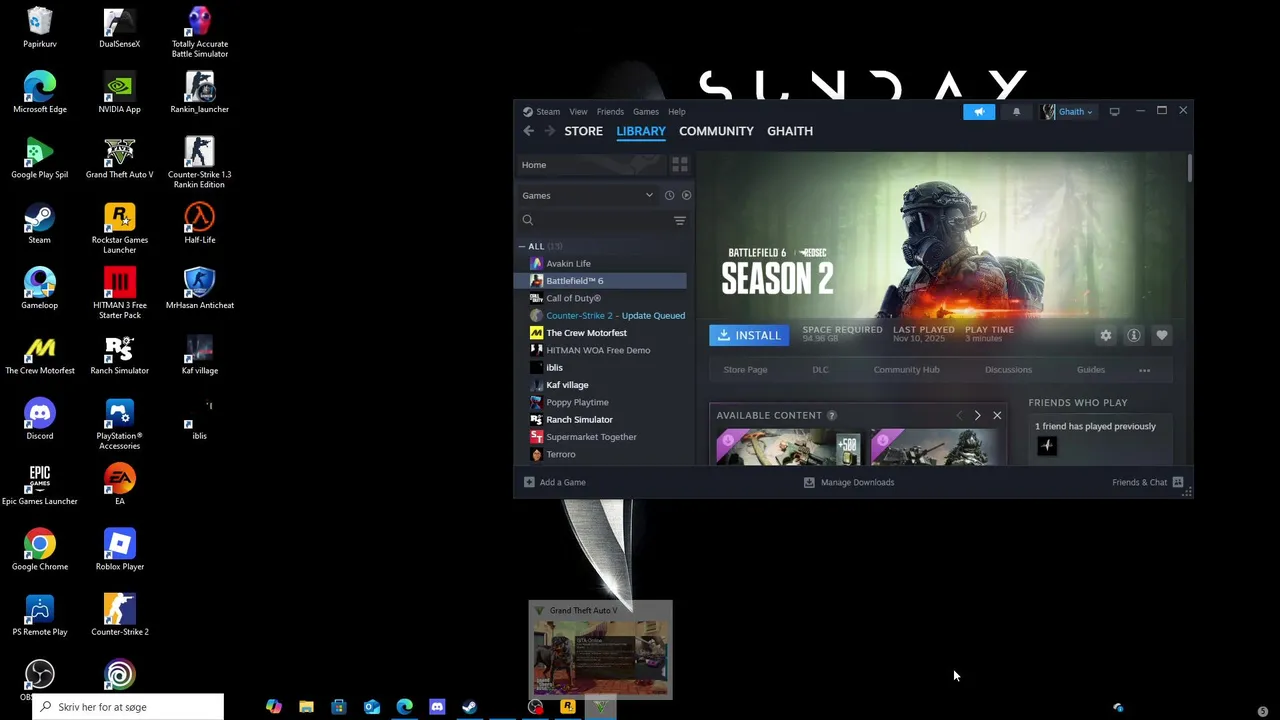The width and height of the screenshot is (1280, 720).
Task: Sort library by recent activity clock icon
Action: [x=670, y=195]
